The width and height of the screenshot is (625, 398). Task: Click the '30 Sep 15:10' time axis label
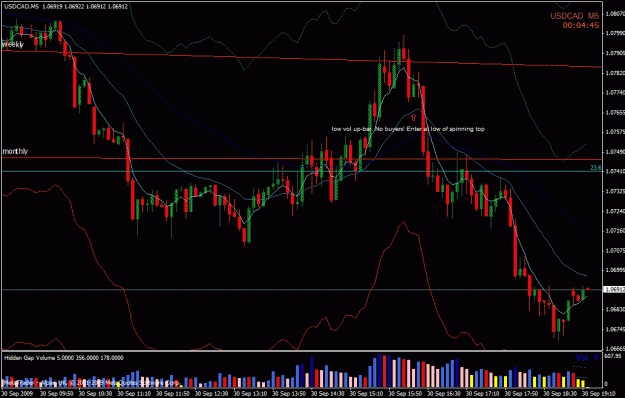tap(365, 394)
